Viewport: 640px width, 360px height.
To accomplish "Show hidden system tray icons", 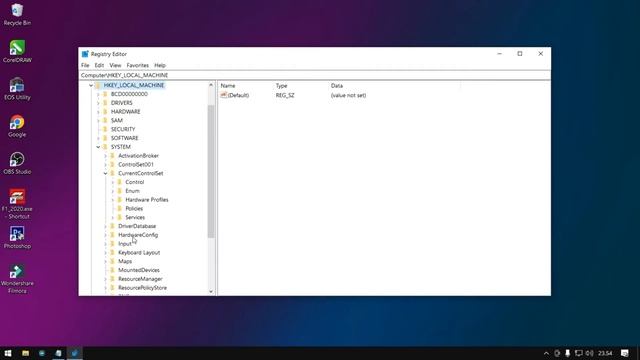I will coord(546,353).
